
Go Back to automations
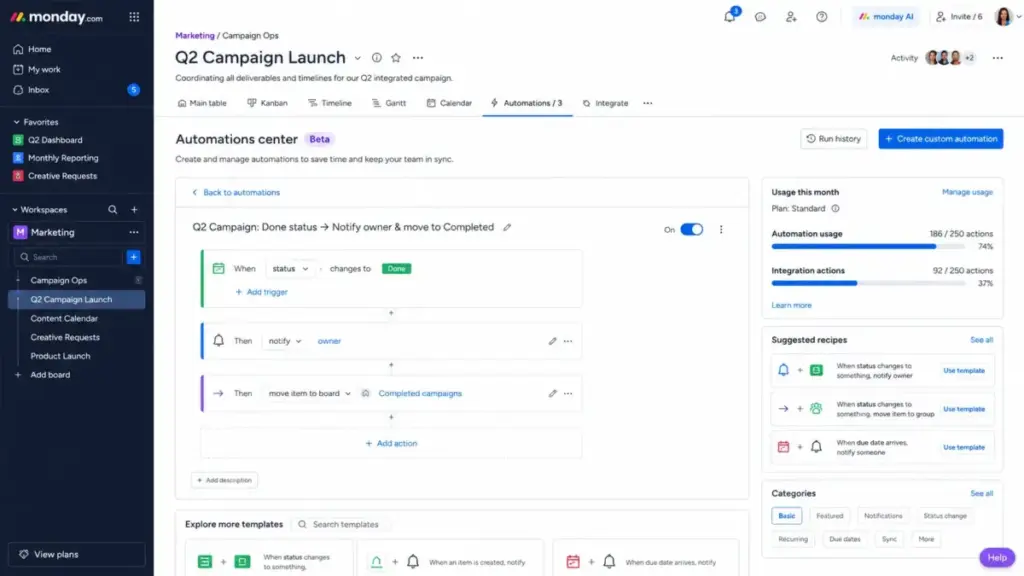236,193
